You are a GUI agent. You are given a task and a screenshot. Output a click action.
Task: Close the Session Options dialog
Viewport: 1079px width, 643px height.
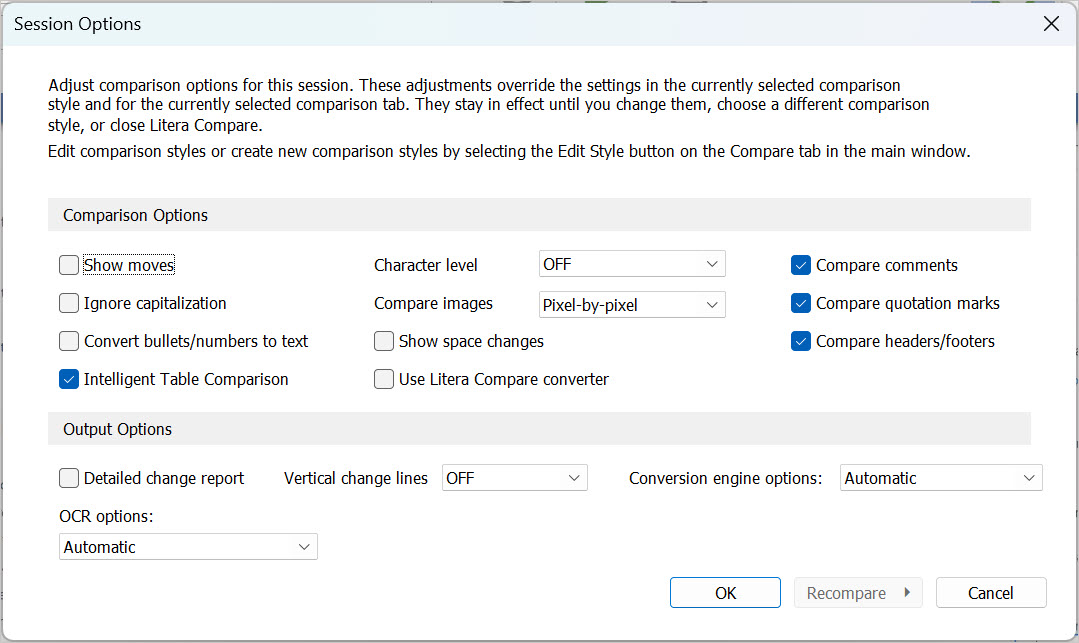[1051, 24]
